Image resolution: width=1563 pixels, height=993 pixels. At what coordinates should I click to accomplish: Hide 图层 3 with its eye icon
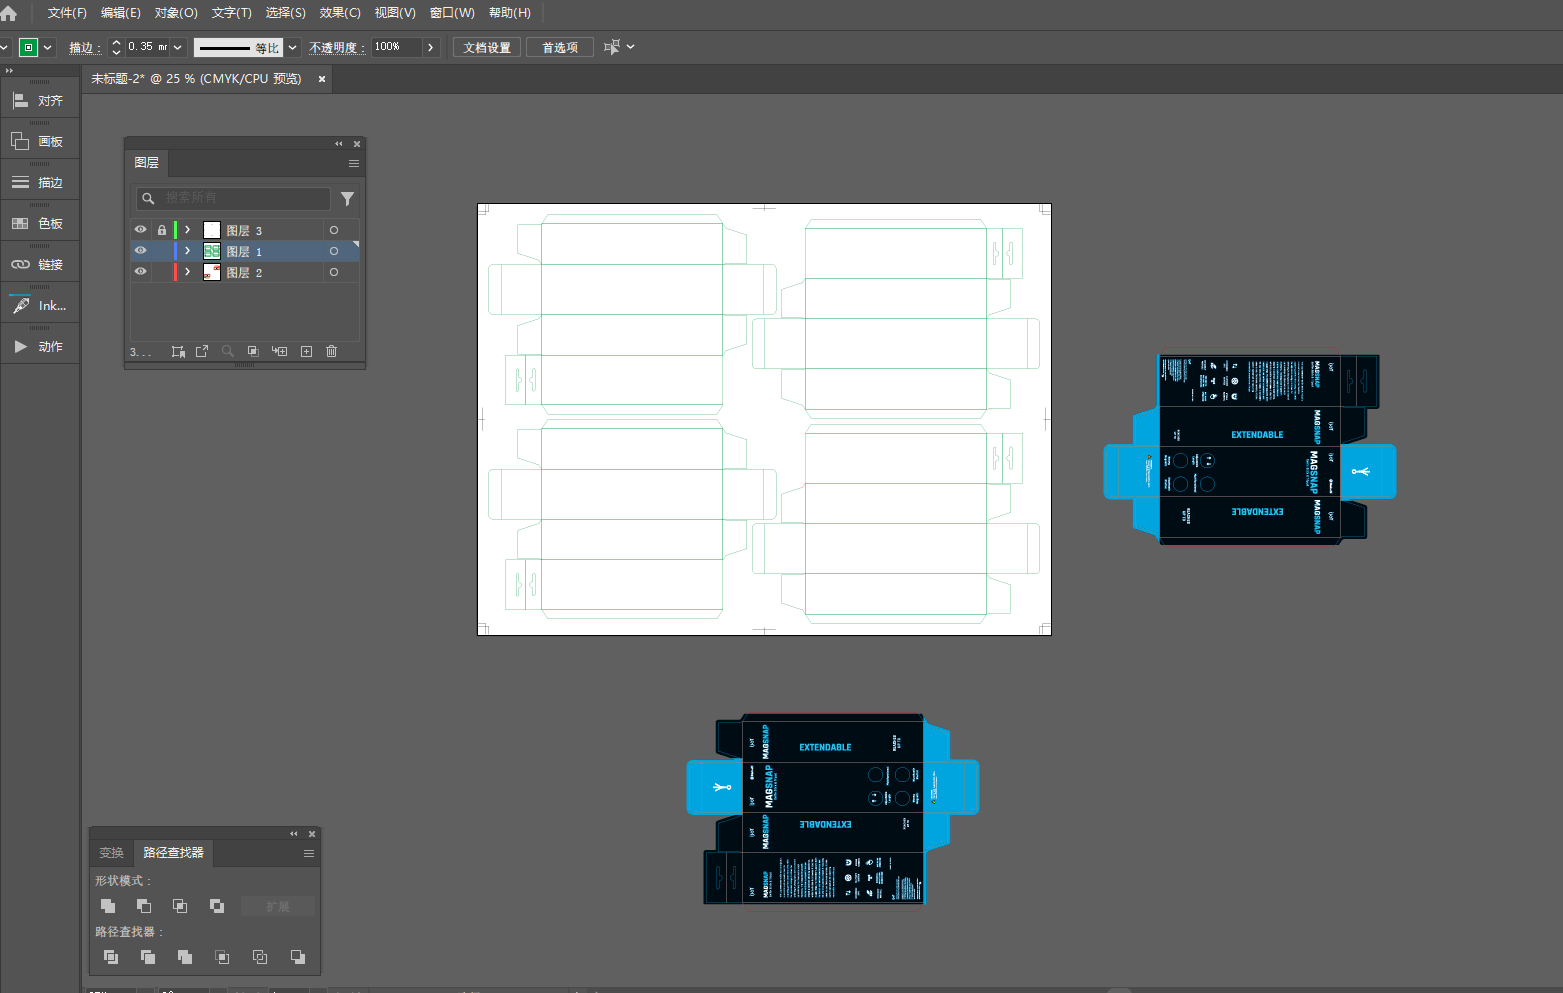[141, 230]
